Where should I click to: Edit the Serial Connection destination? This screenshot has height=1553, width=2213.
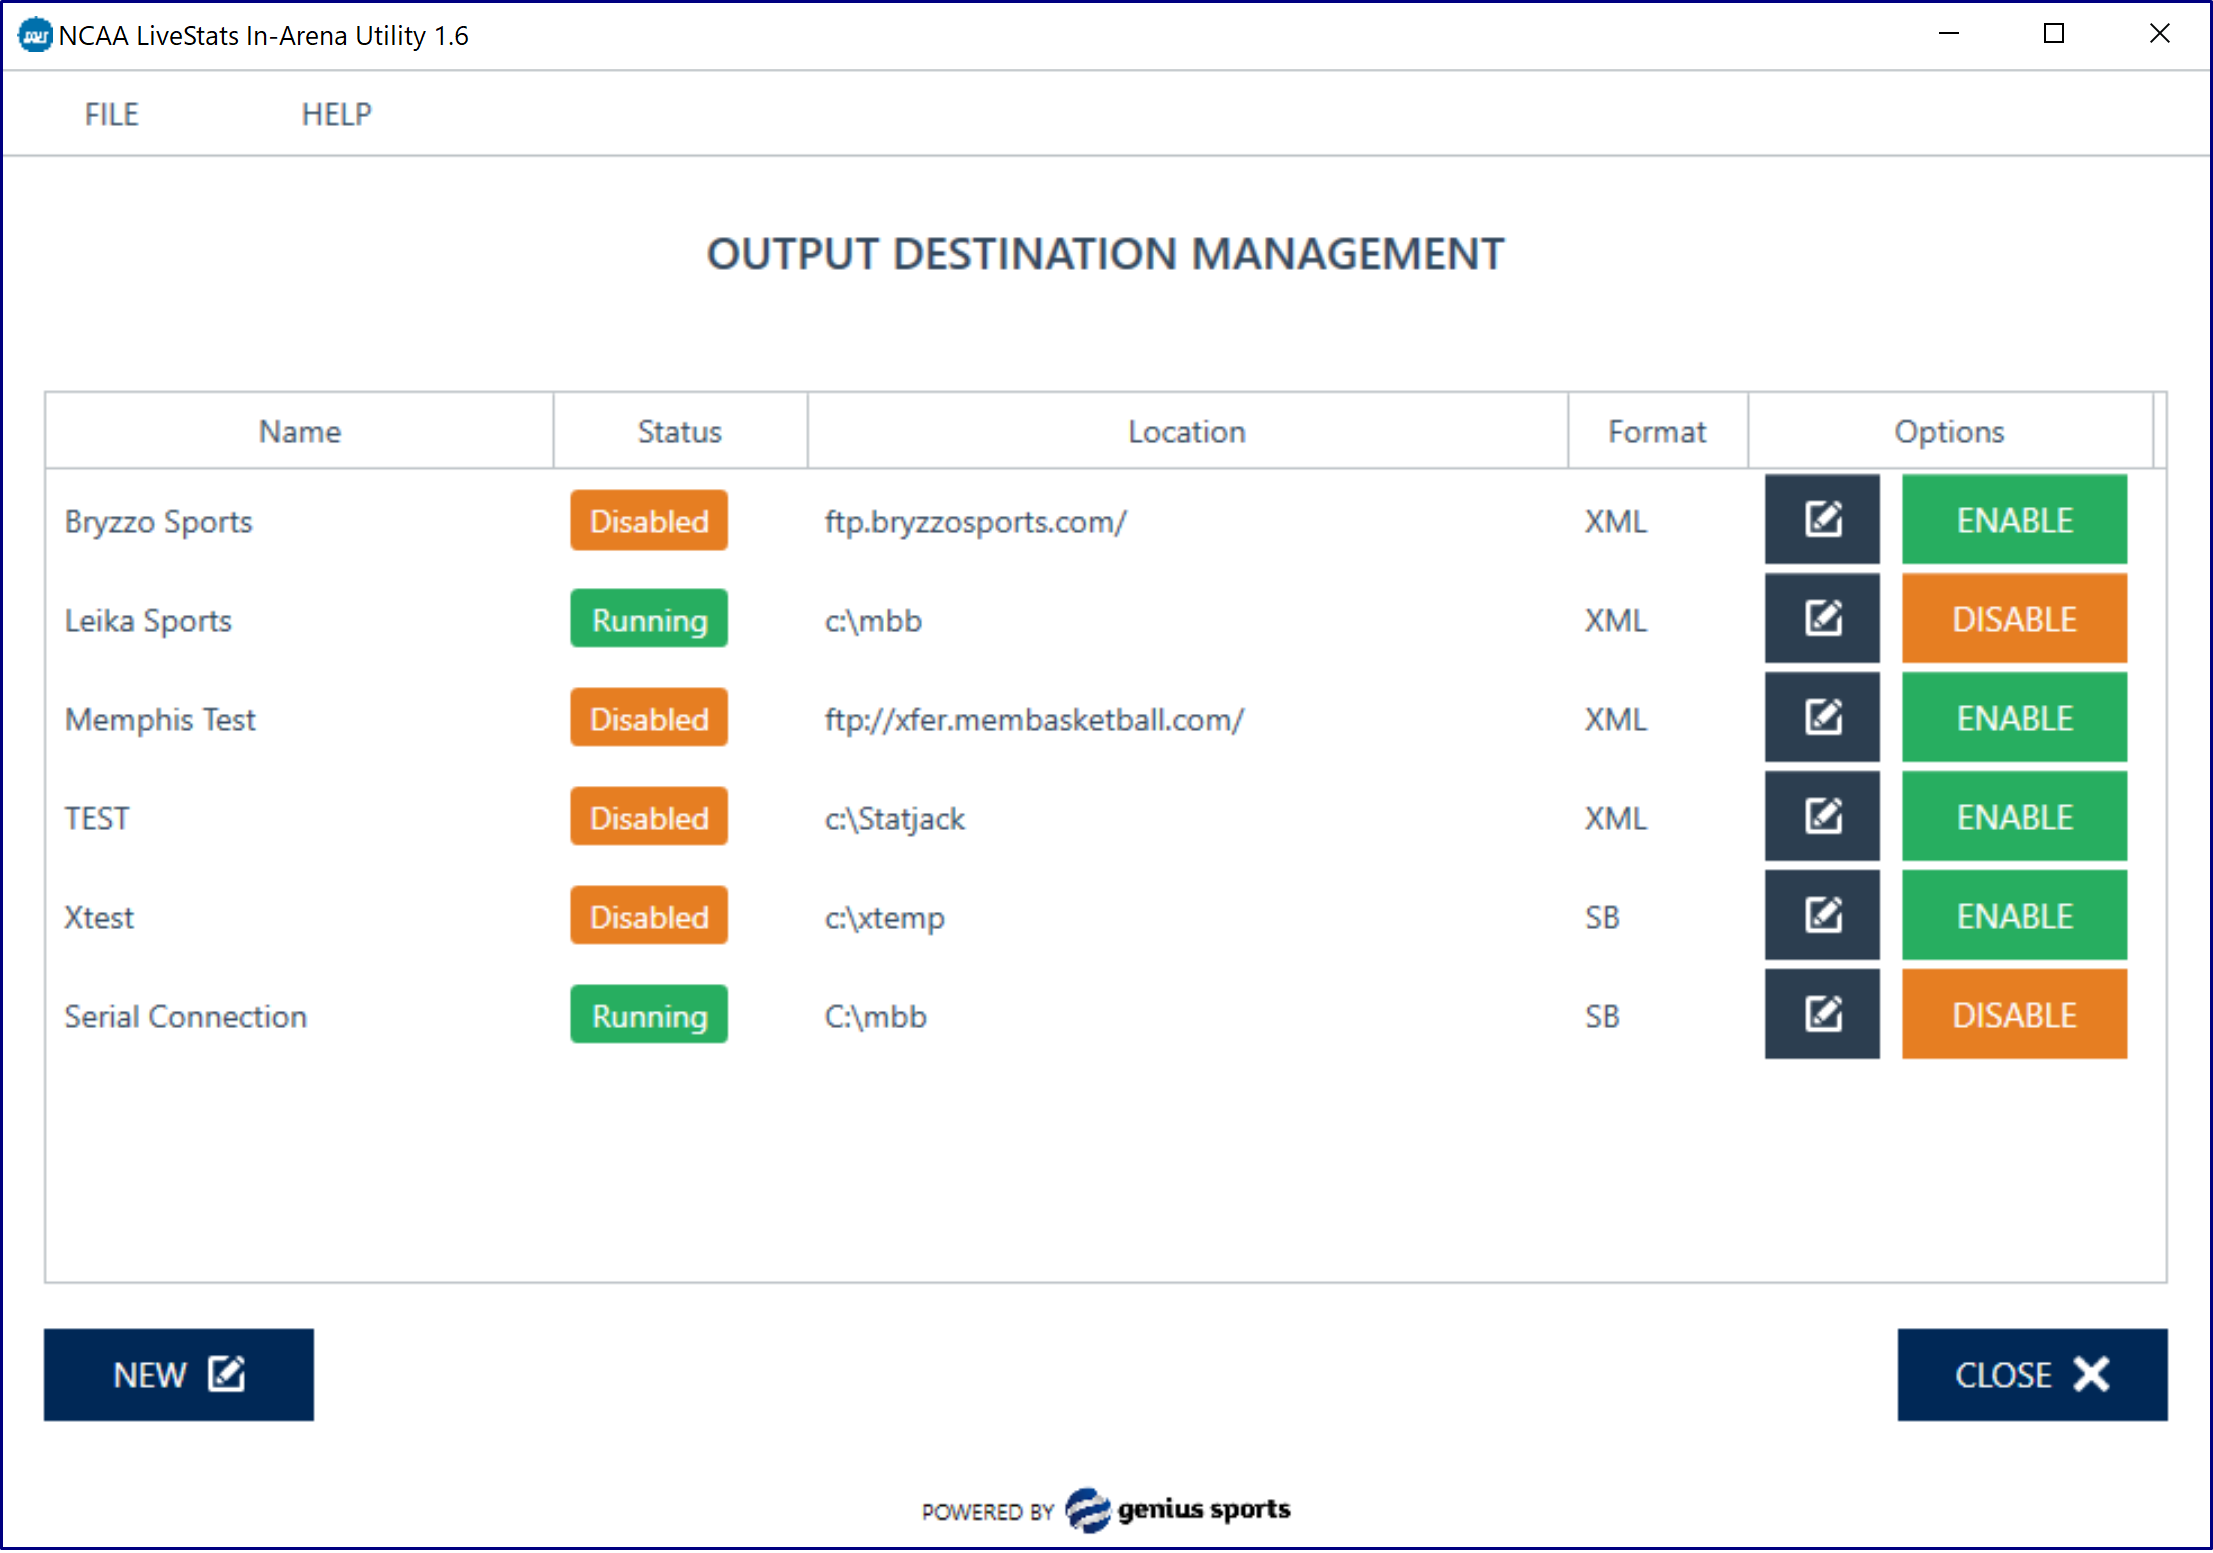[x=1821, y=1014]
